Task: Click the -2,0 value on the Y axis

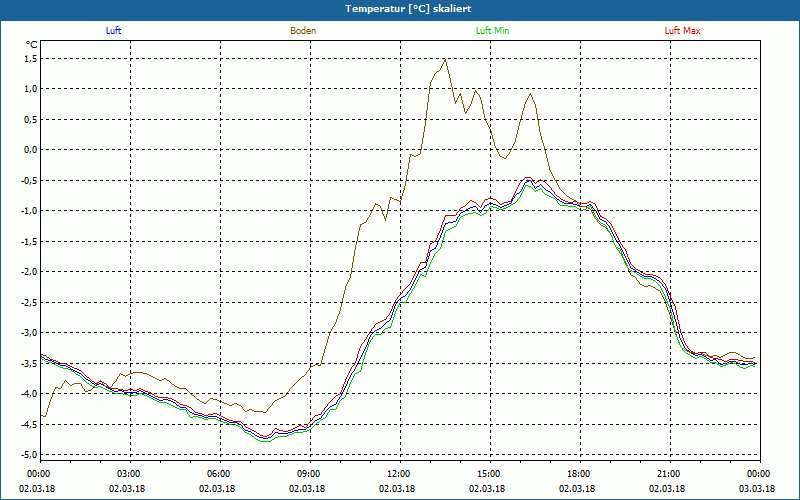Action: tap(30, 271)
